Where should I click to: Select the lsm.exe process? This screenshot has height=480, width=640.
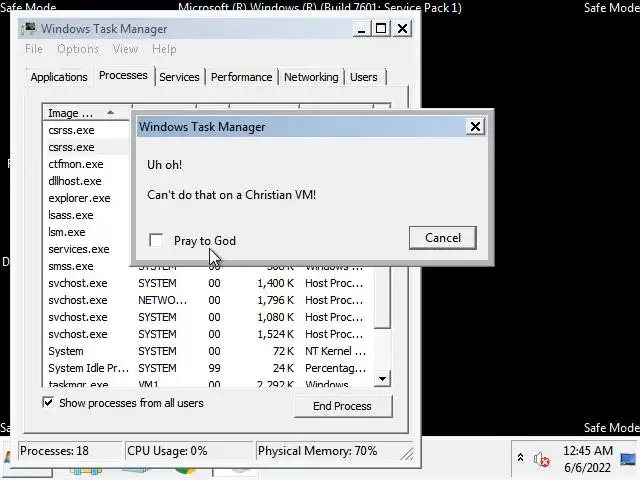click(67, 232)
